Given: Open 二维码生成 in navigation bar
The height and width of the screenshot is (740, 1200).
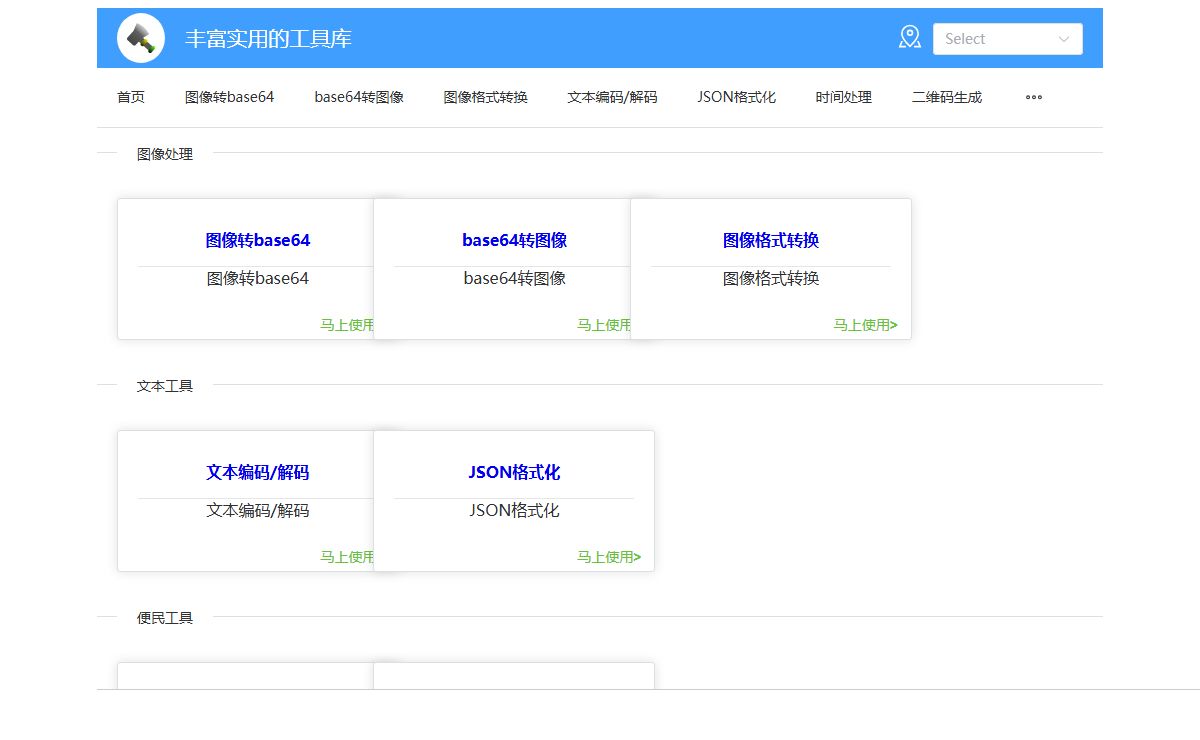Looking at the screenshot, I should pos(947,97).
